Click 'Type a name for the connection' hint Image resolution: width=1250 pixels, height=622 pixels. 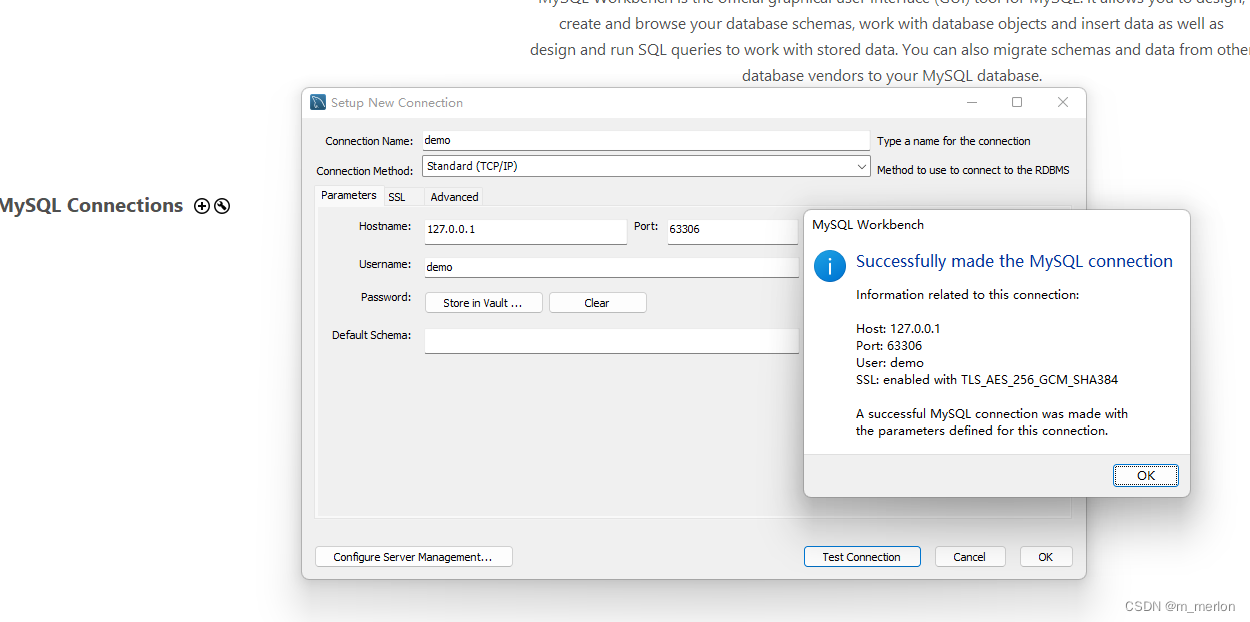(954, 141)
